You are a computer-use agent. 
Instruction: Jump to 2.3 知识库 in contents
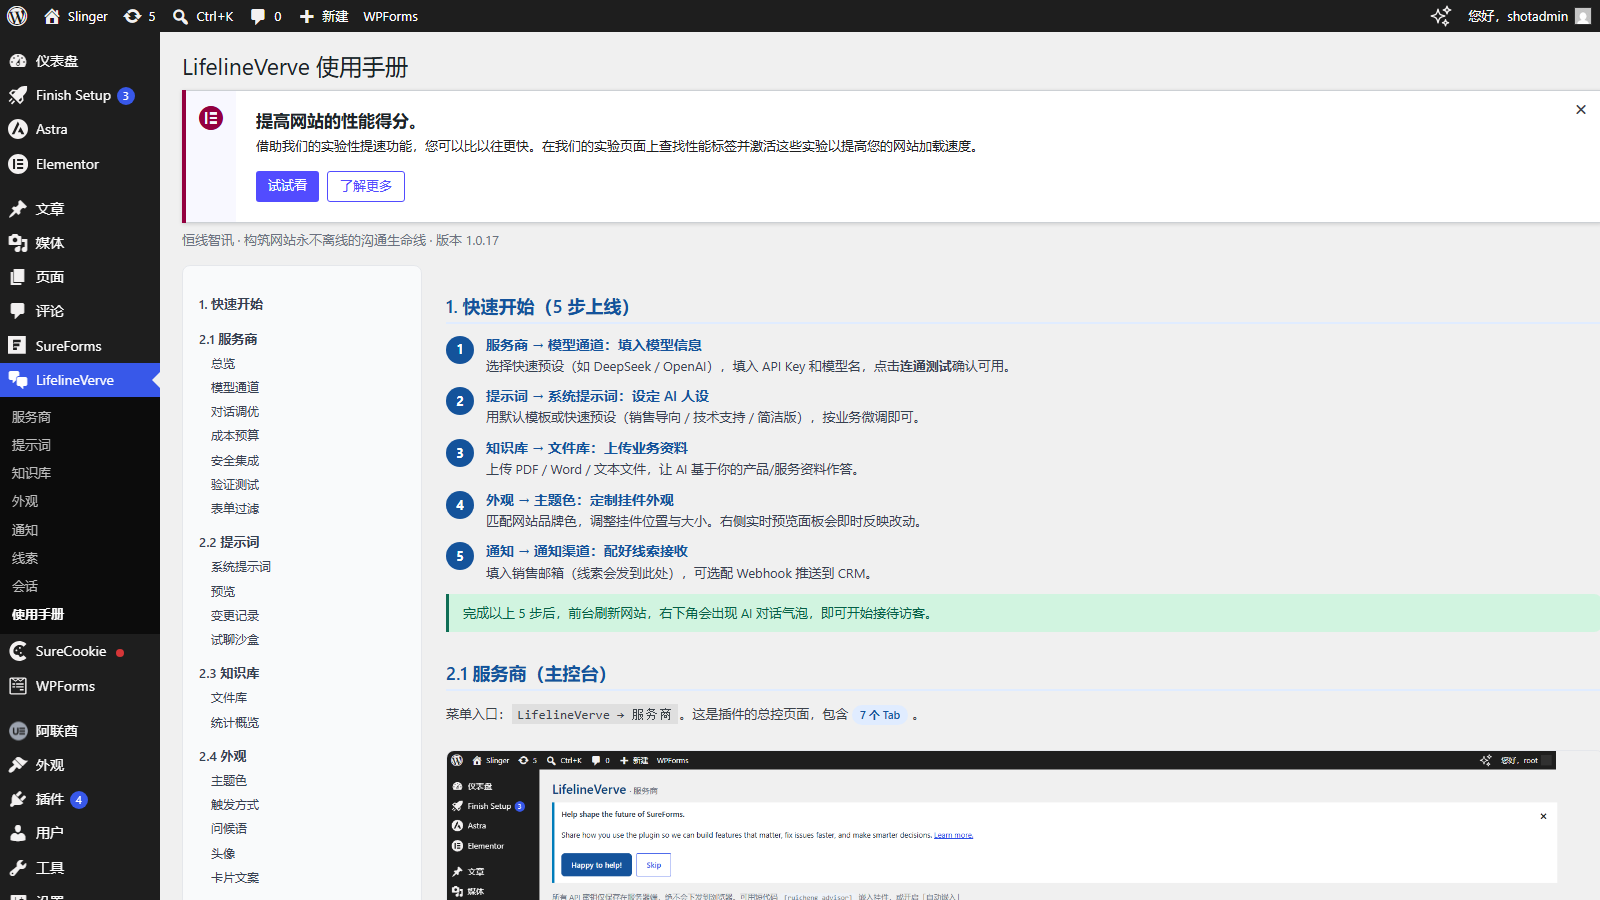pyautogui.click(x=229, y=673)
